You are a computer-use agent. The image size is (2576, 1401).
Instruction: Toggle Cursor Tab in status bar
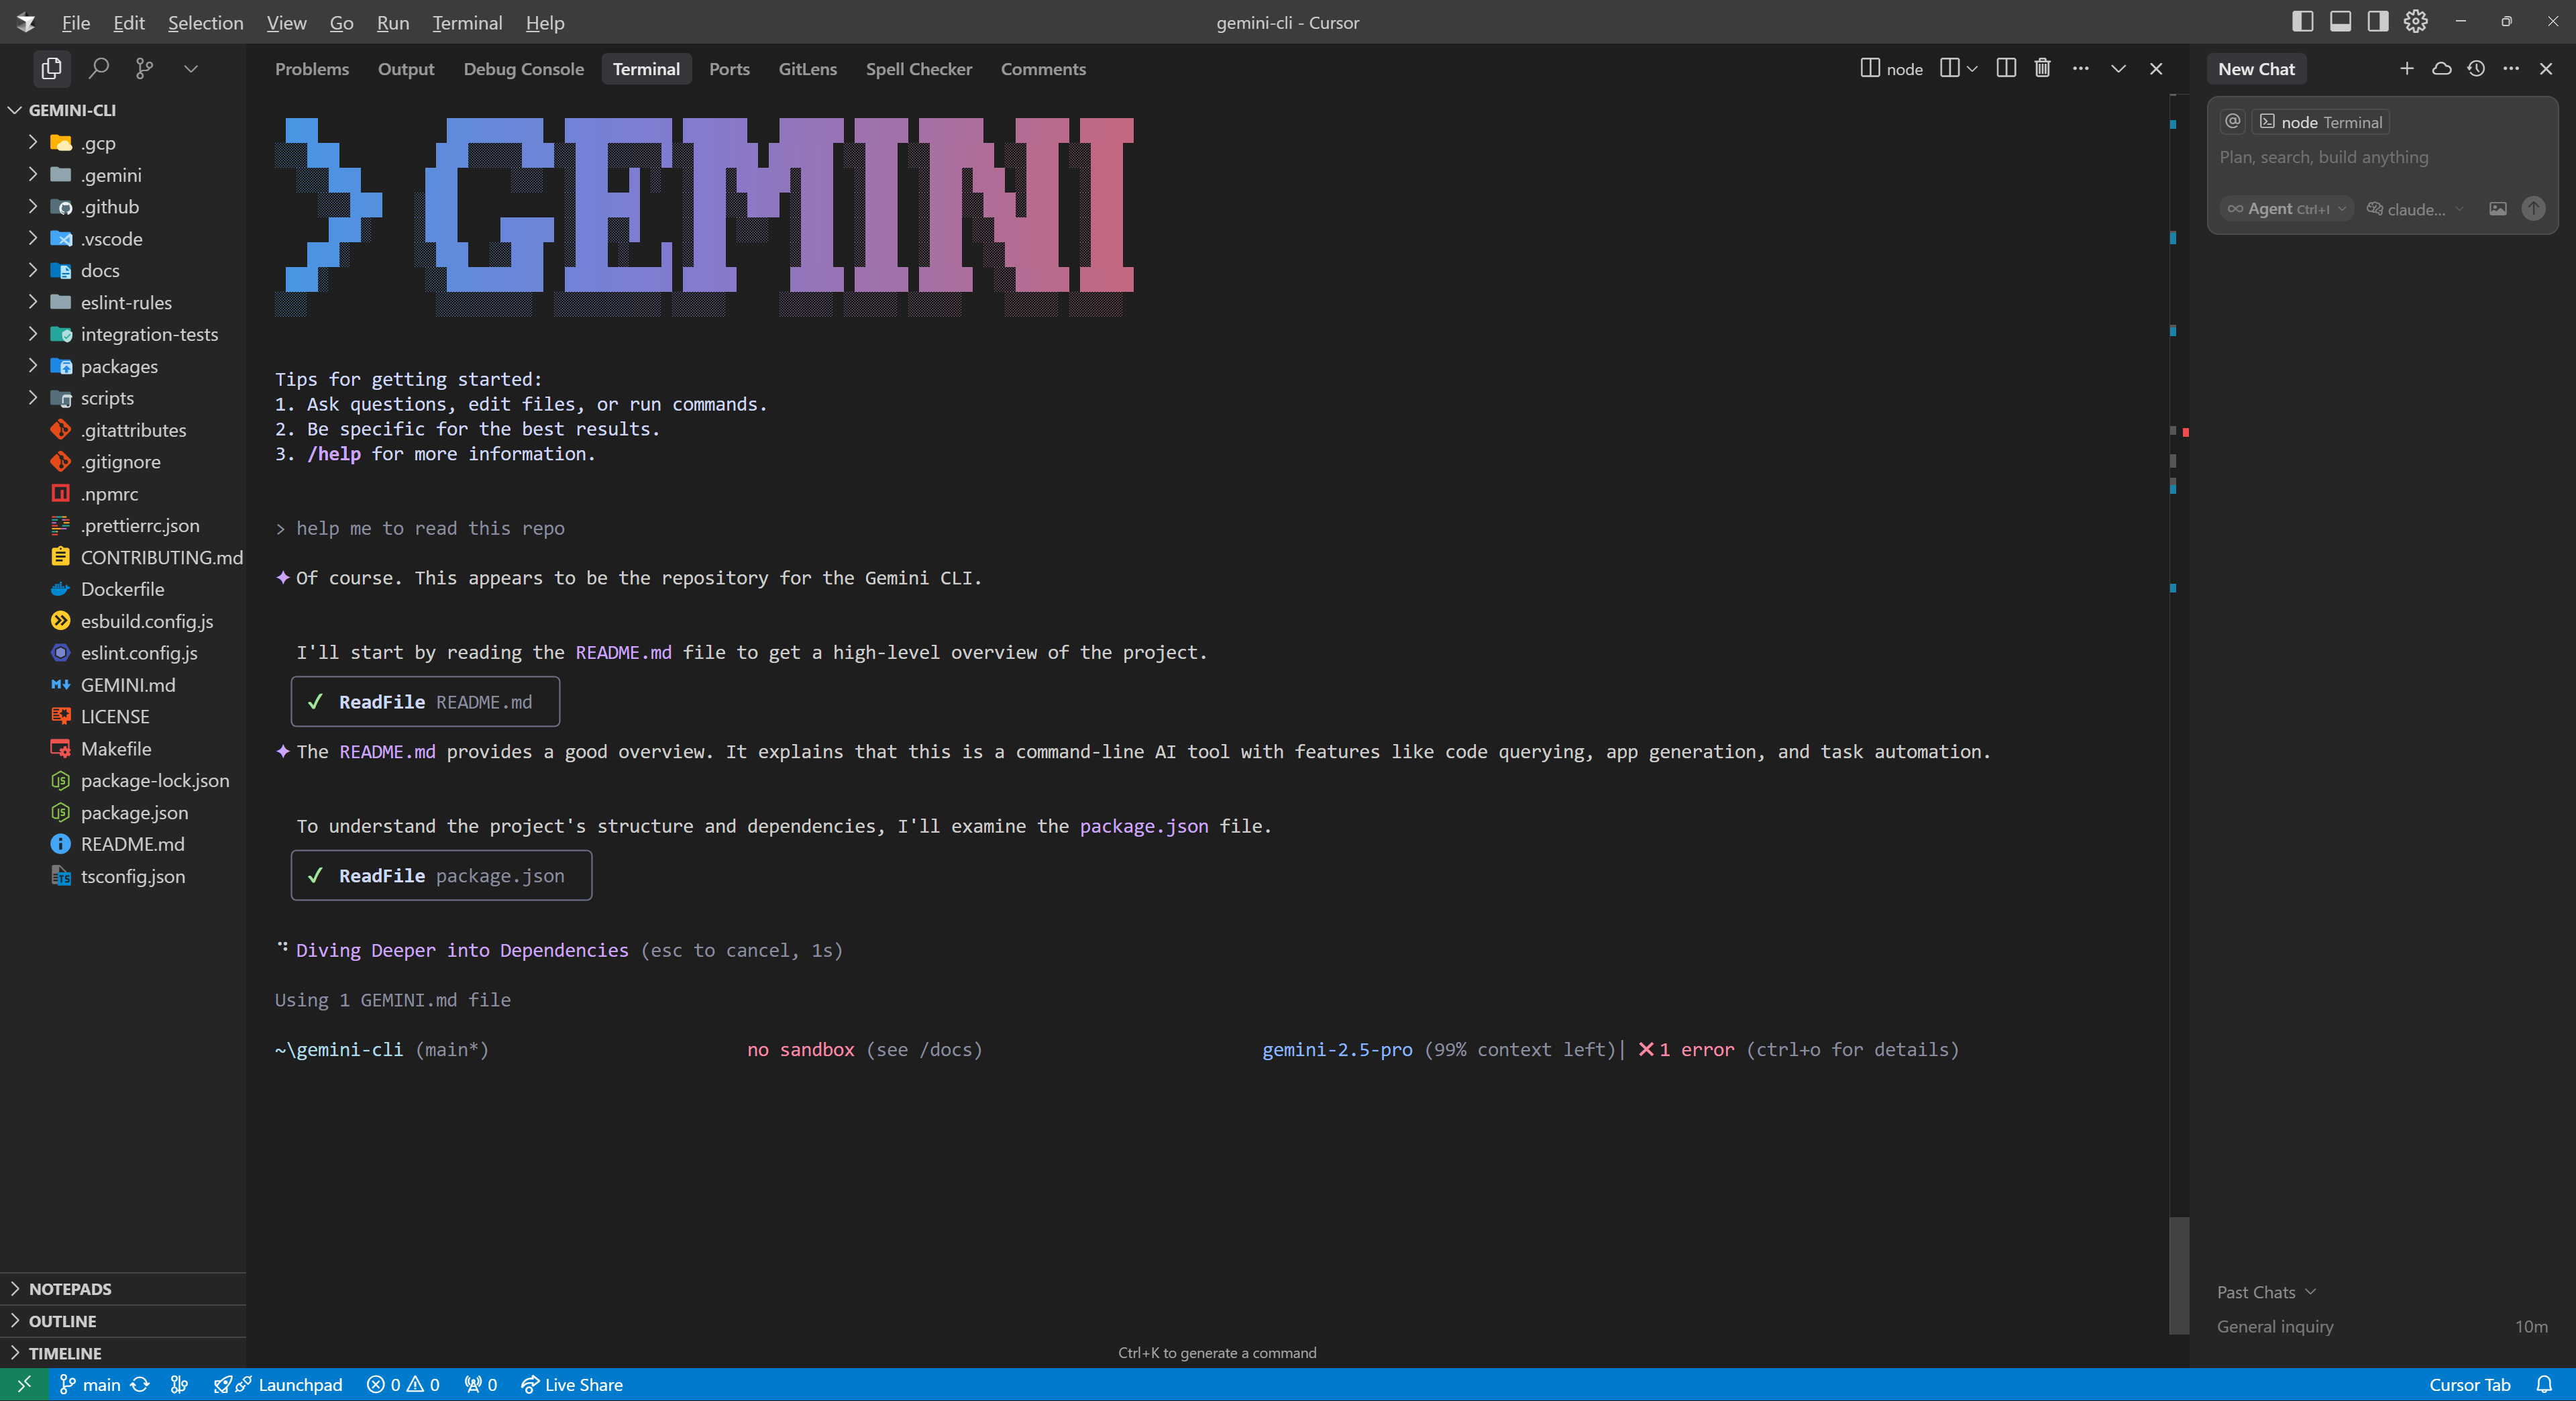tap(2469, 1384)
